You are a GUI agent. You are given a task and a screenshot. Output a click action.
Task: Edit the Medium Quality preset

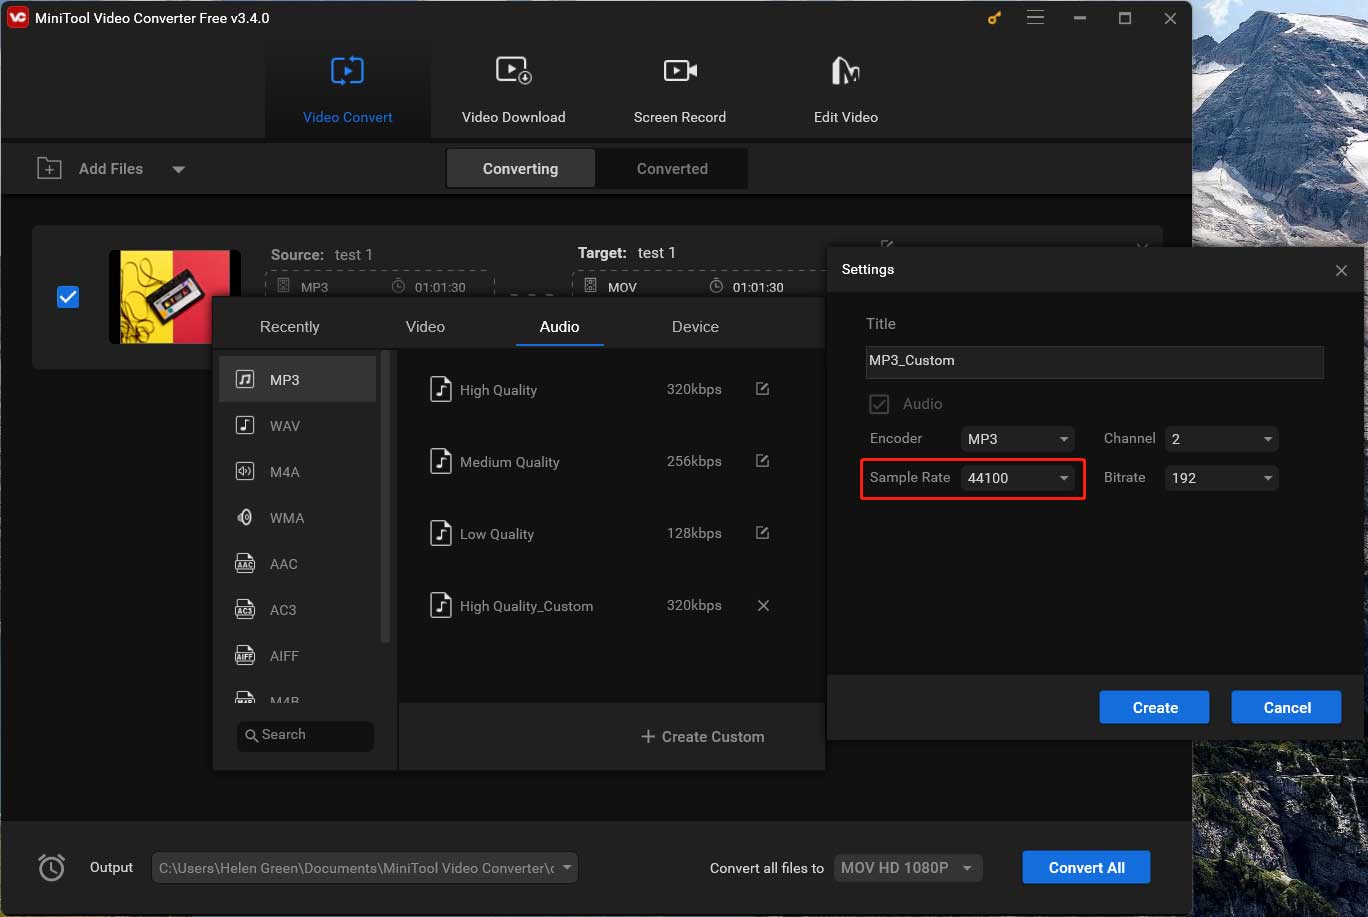point(762,461)
